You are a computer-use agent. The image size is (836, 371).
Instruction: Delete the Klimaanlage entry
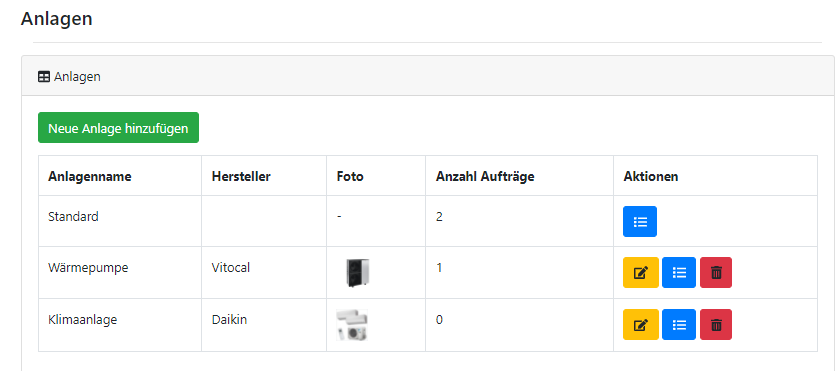[x=716, y=324]
